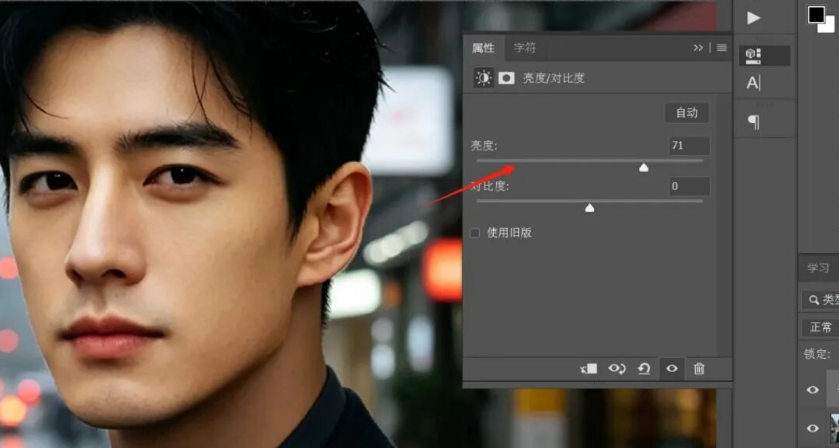The width and height of the screenshot is (839, 448).
Task: Click the 对比度 contrast slider handle
Action: [x=590, y=208]
